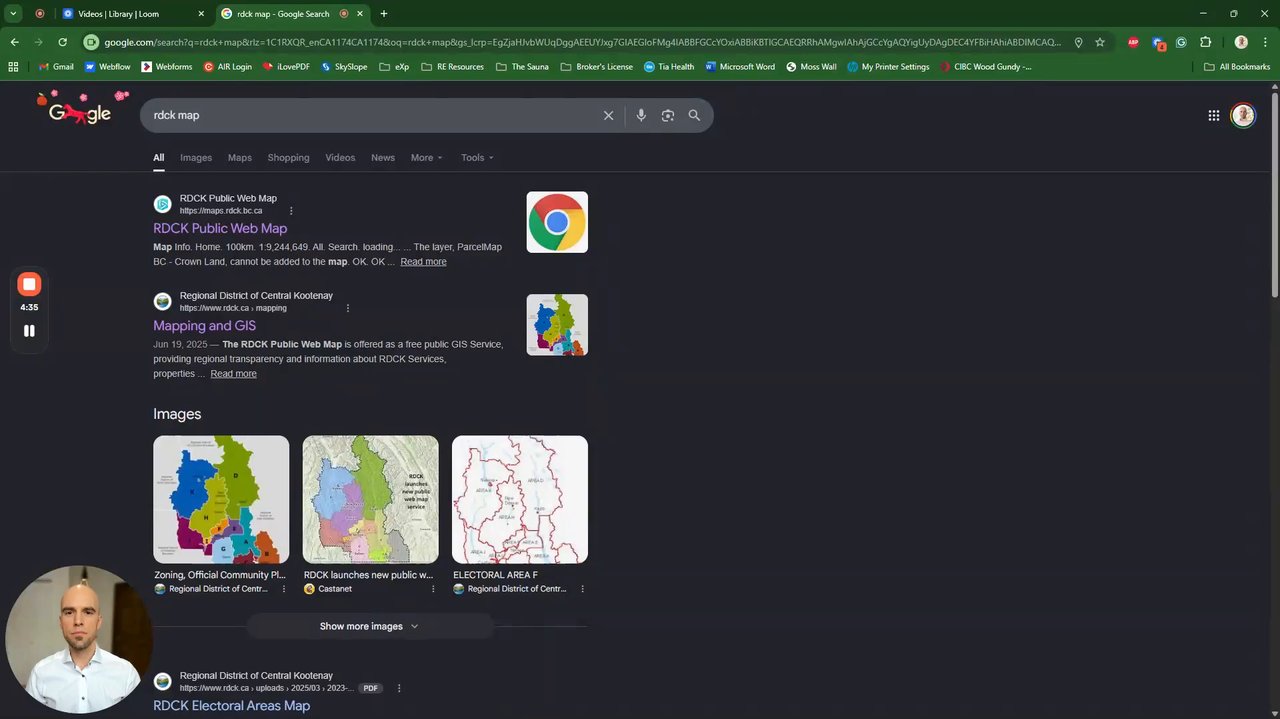Open the Gmail bookmark
Screen dimensions: 1280x719
[55, 67]
